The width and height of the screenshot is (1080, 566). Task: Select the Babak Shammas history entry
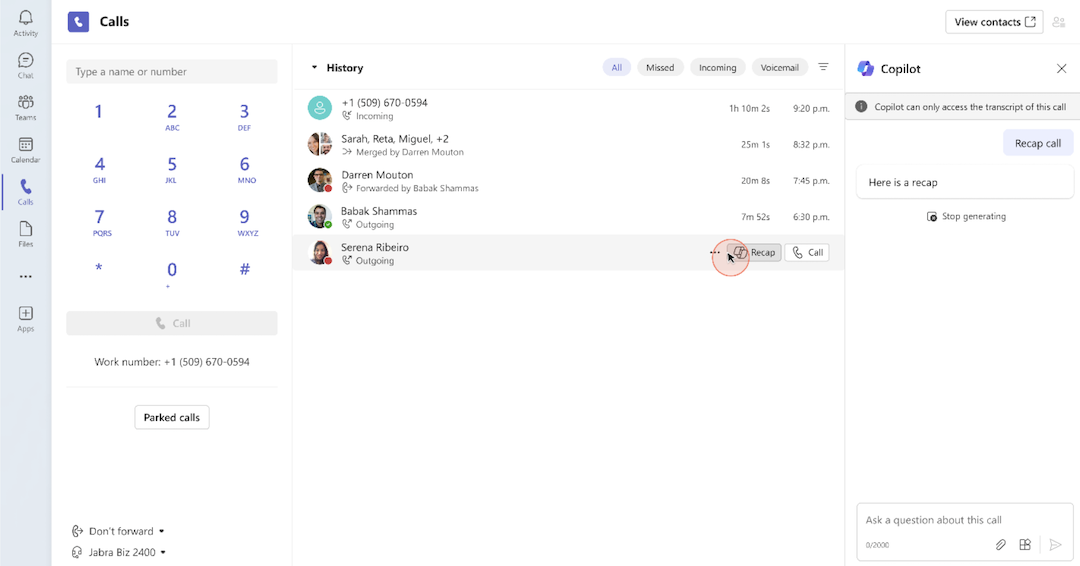point(568,217)
